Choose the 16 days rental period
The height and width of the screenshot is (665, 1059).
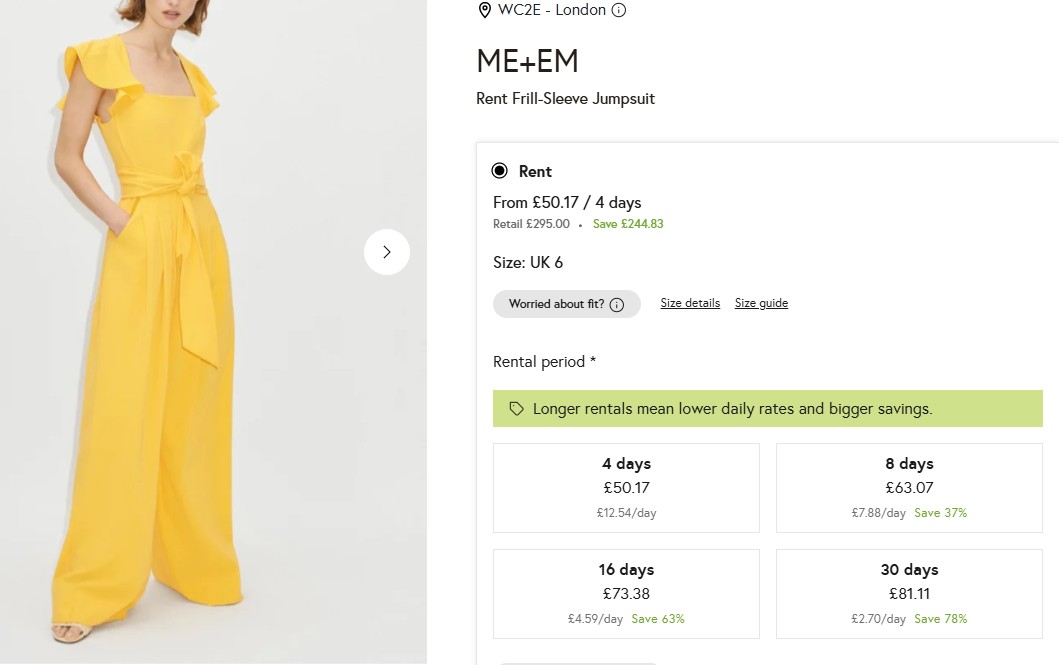pyautogui.click(x=626, y=592)
